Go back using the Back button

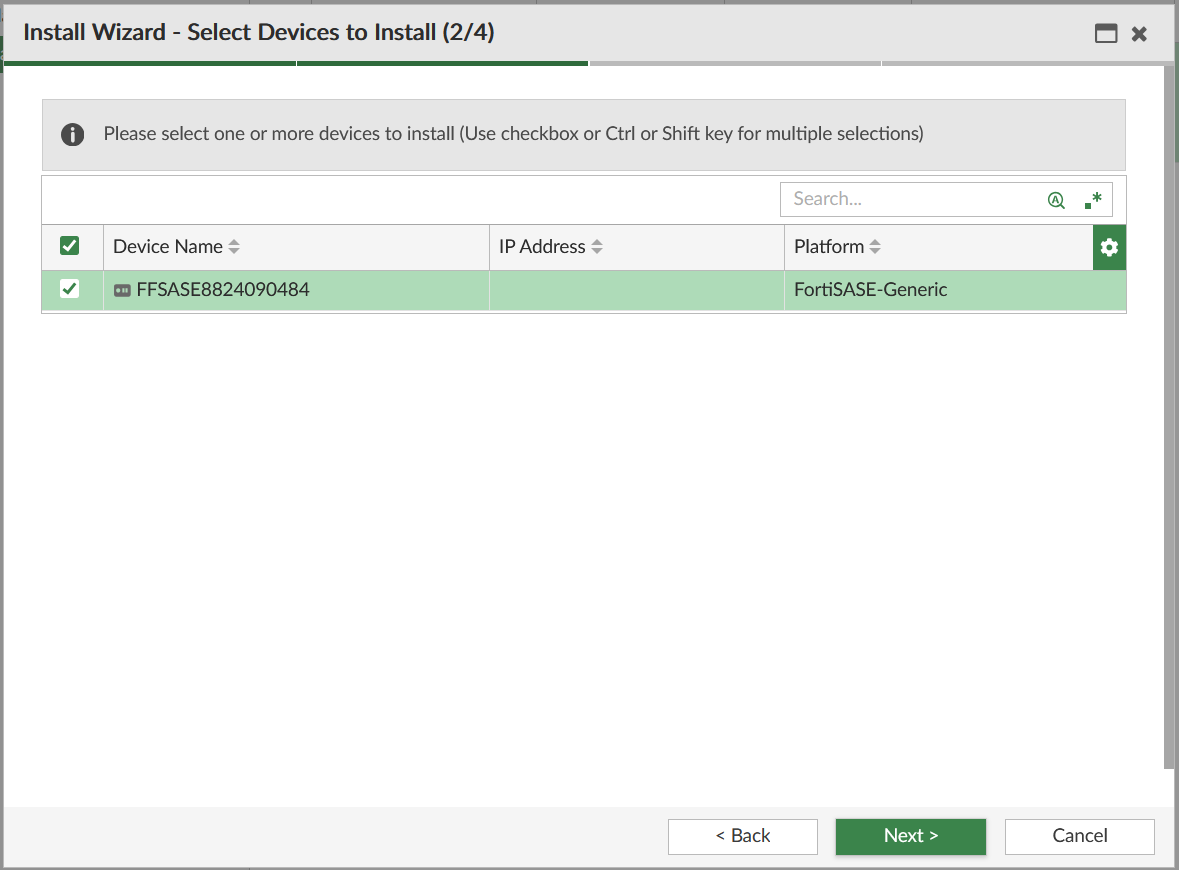coord(742,836)
